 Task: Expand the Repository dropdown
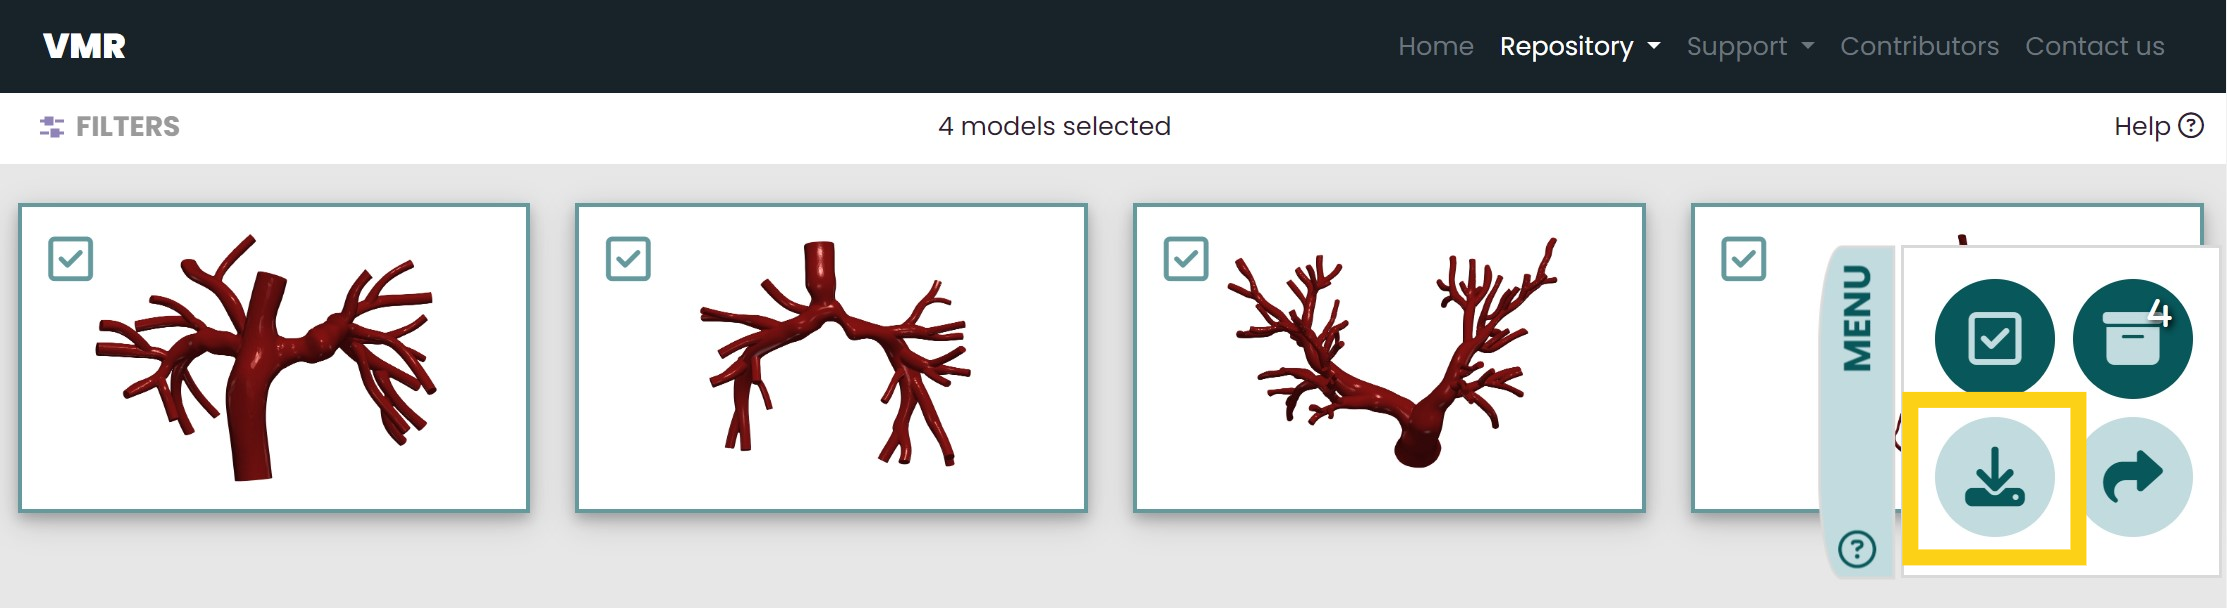click(x=1580, y=46)
